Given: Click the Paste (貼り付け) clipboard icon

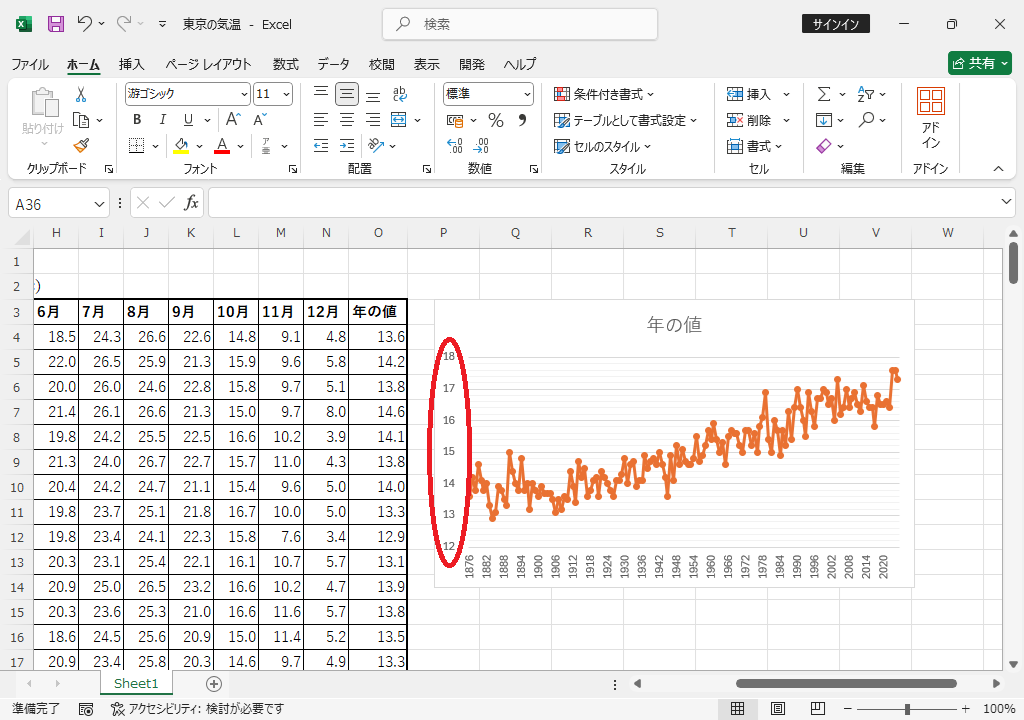Looking at the screenshot, I should [x=44, y=103].
